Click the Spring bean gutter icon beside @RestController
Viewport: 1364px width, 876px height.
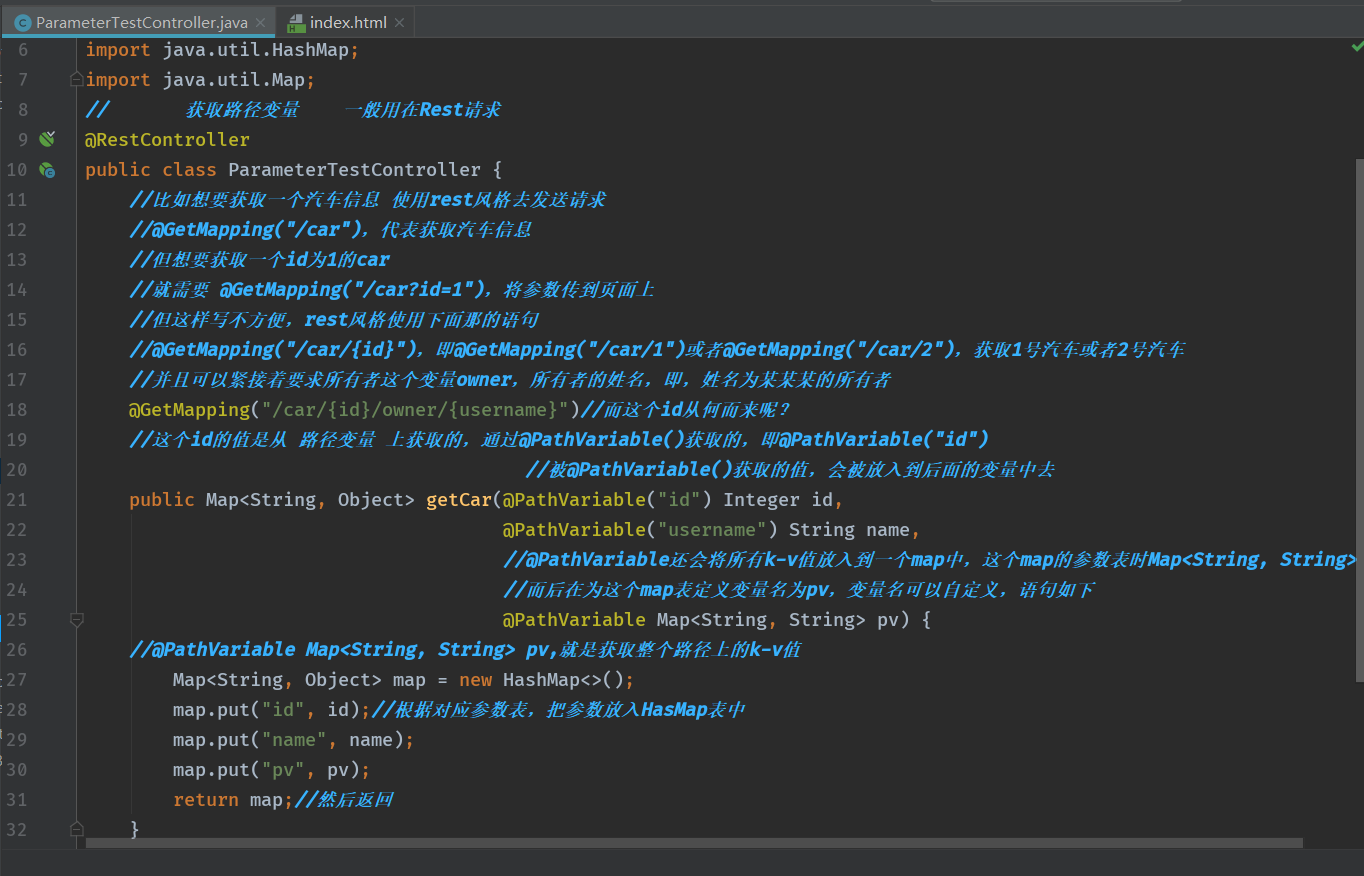click(47, 139)
